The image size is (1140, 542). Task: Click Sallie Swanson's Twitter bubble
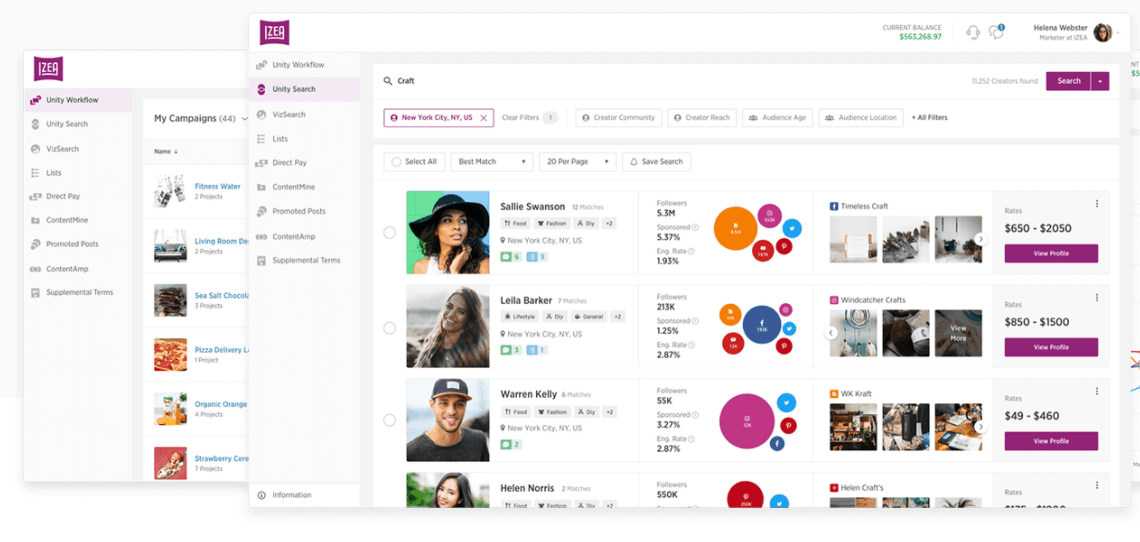click(x=792, y=228)
